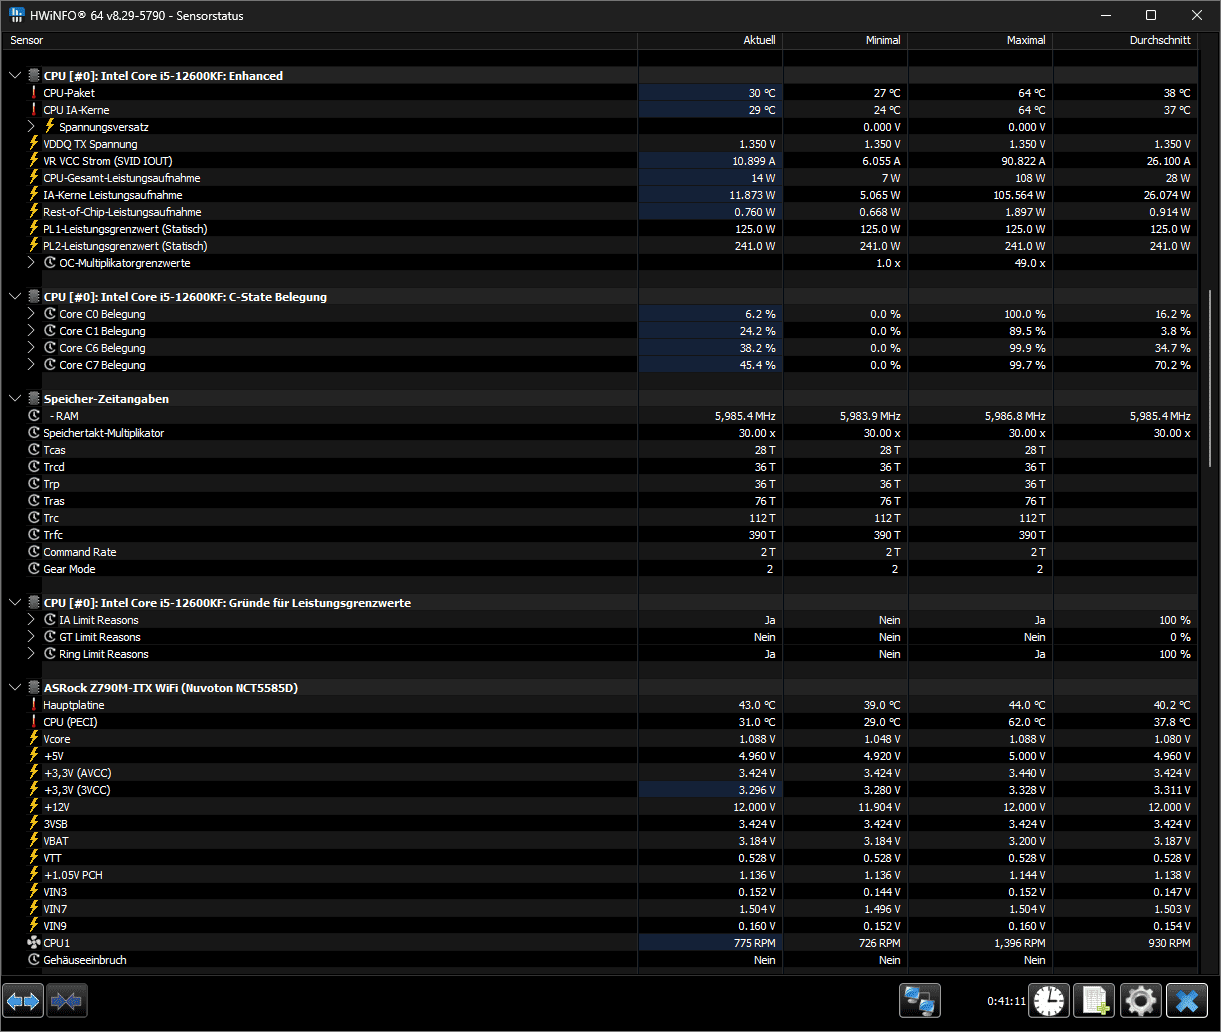1221x1032 pixels.
Task: Click the Durchschnitt column header
Action: (1125, 40)
